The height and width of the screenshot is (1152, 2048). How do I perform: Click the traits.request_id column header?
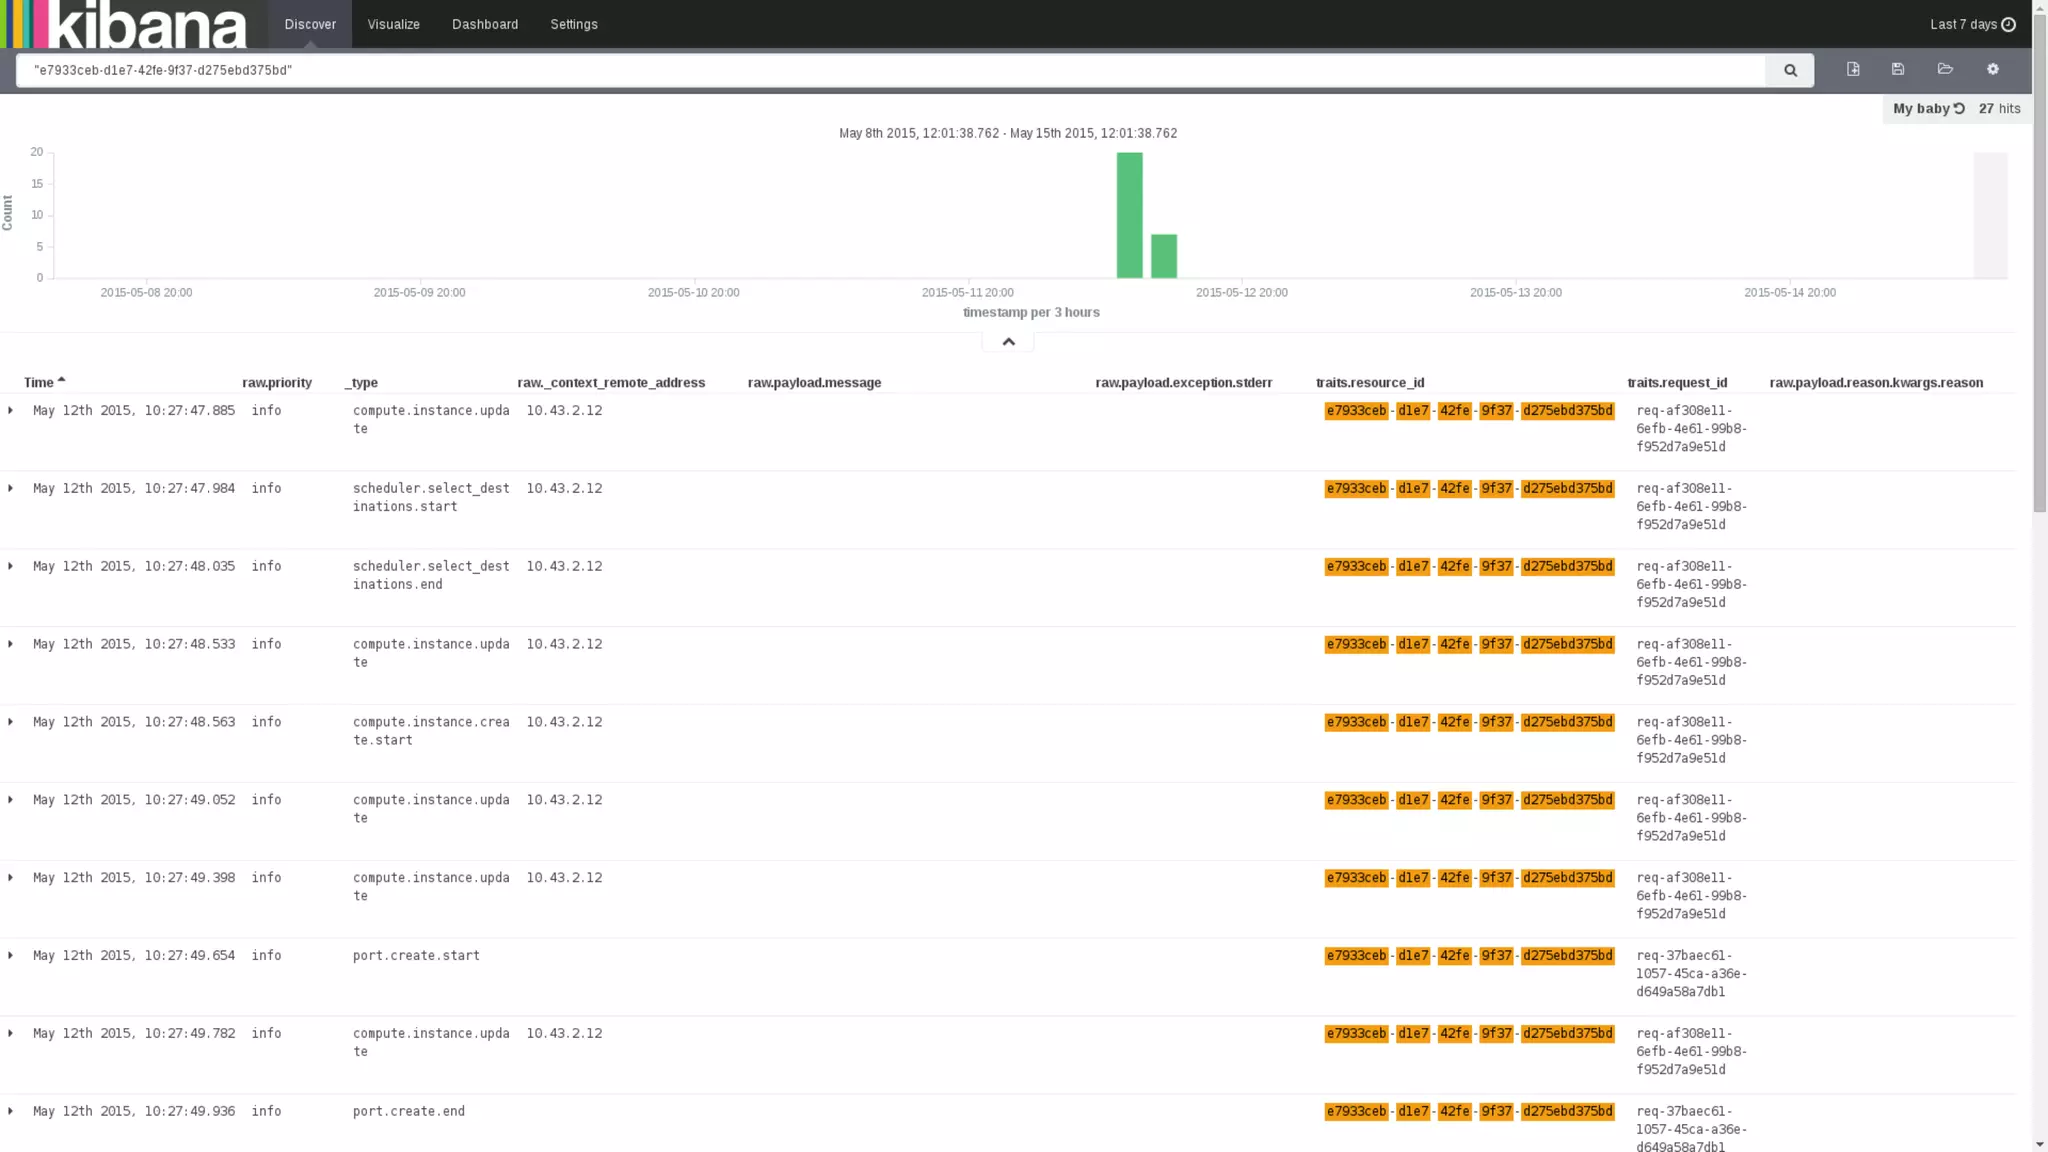[x=1677, y=382]
